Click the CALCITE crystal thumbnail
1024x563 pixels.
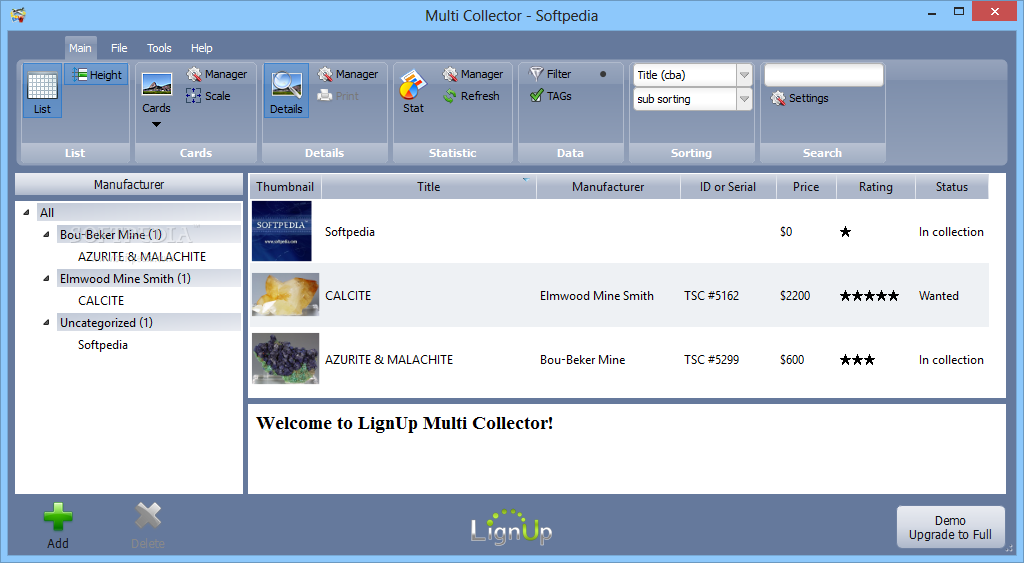click(285, 295)
